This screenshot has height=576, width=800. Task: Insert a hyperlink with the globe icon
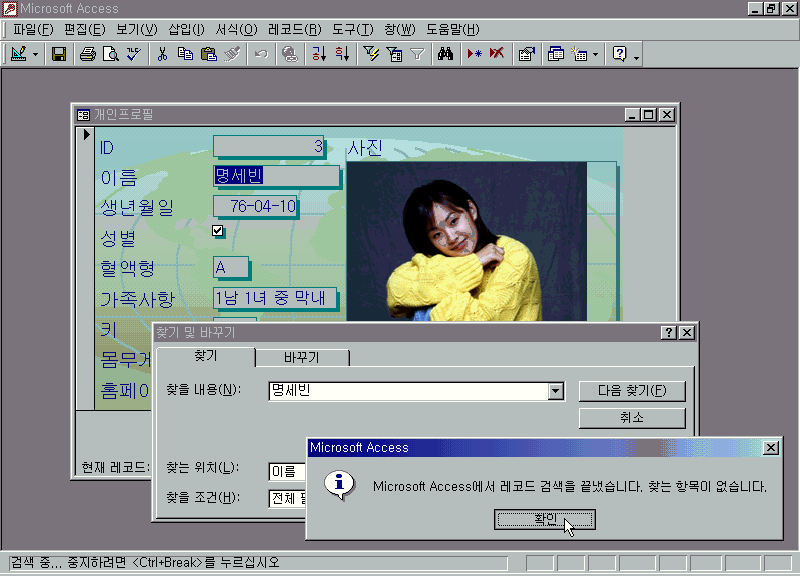coord(290,54)
